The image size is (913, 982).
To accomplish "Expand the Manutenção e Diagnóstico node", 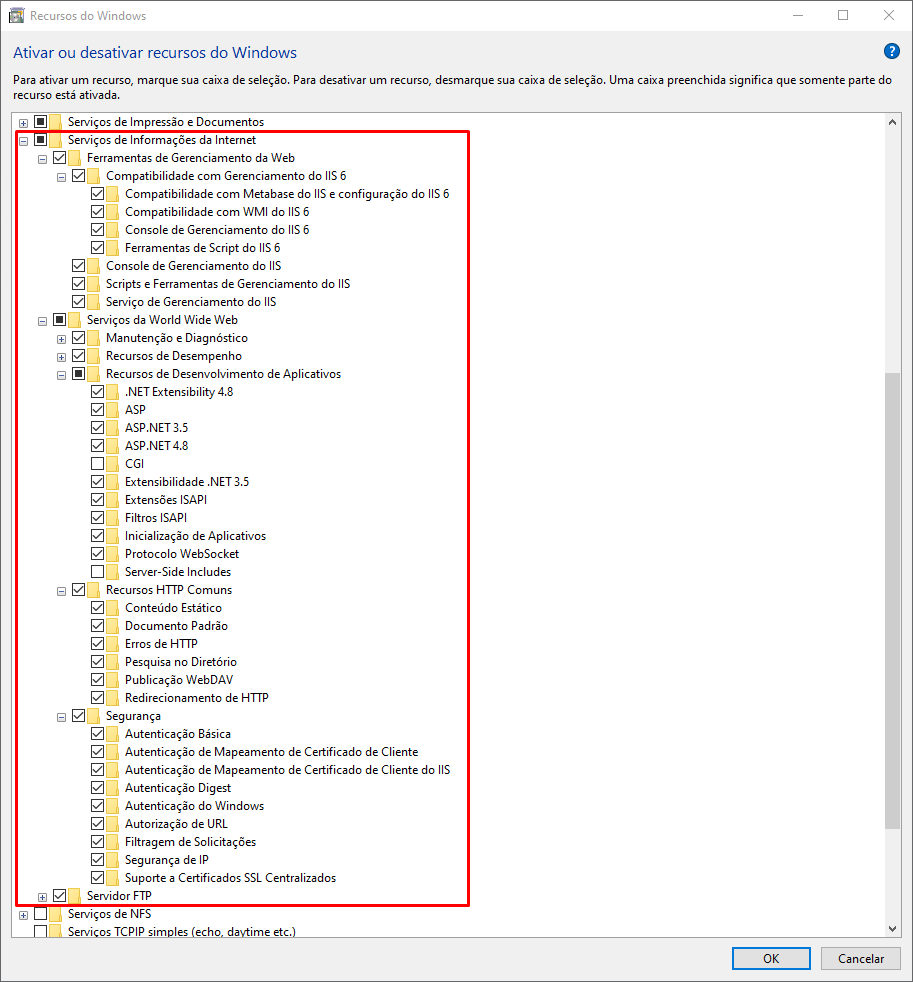I will [x=61, y=339].
